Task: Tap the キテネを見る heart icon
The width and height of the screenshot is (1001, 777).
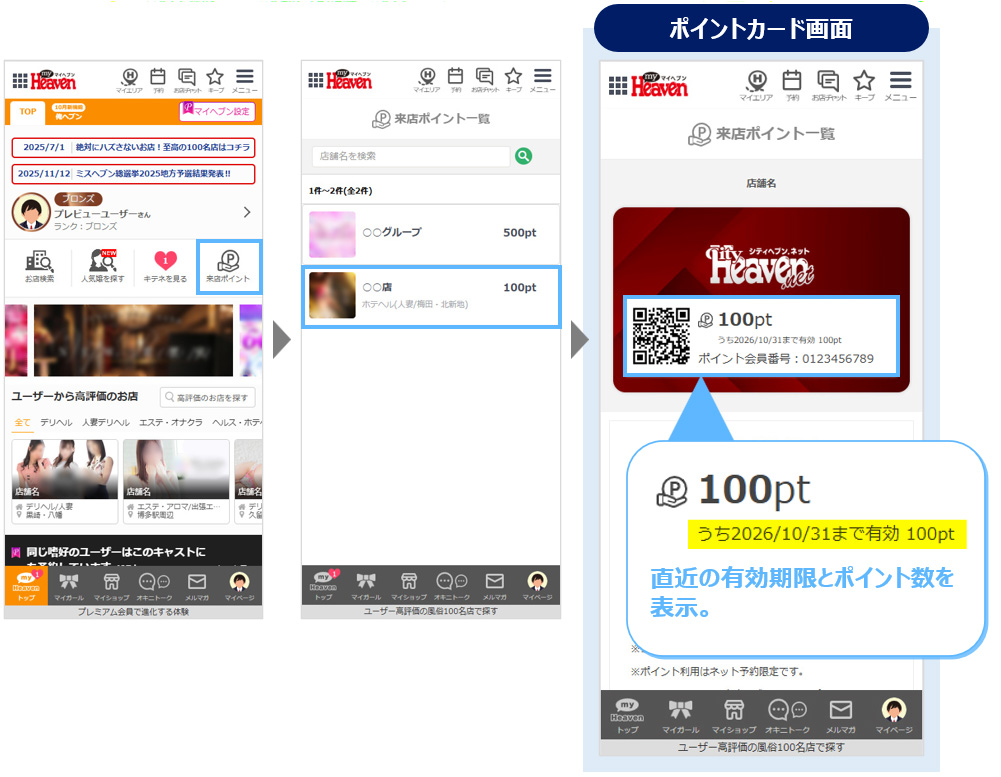Action: pyautogui.click(x=165, y=266)
